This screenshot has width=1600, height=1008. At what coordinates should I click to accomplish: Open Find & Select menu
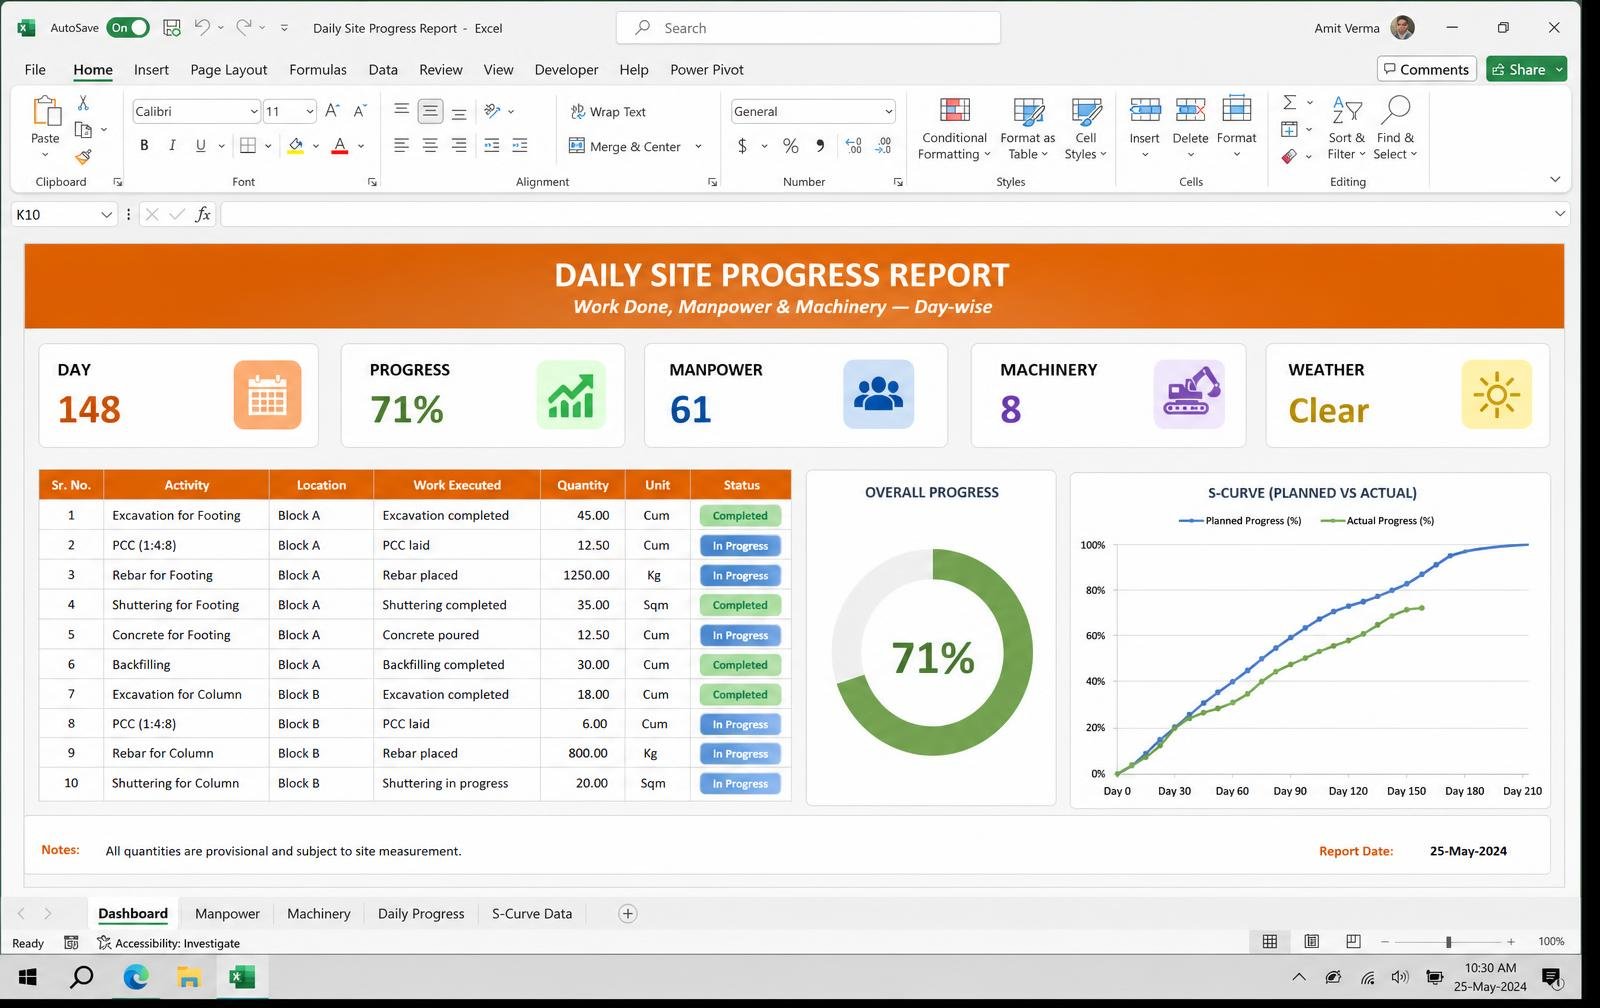[x=1395, y=129]
